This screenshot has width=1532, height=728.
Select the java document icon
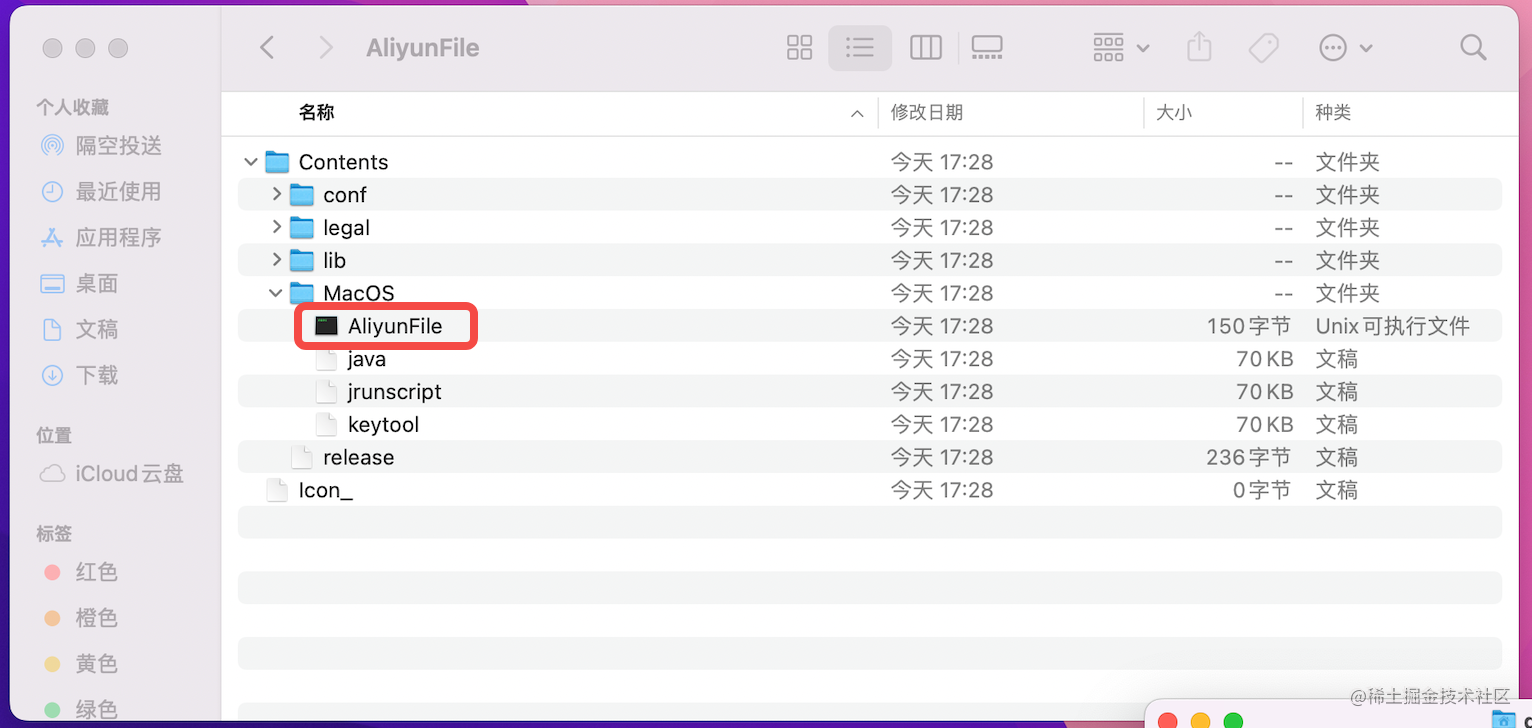326,359
